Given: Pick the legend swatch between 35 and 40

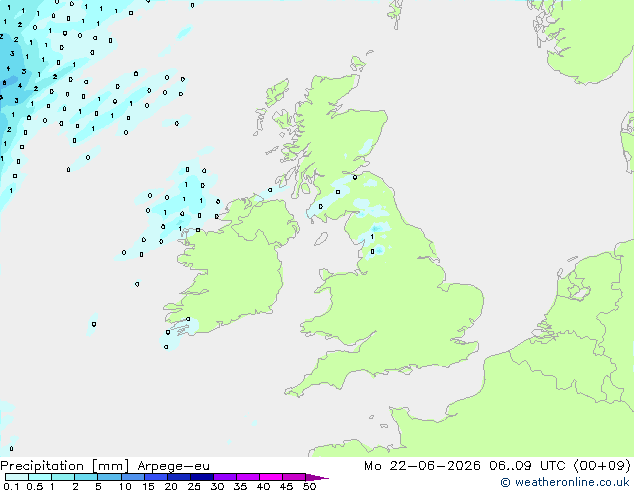Looking at the screenshot, I should (248, 477).
